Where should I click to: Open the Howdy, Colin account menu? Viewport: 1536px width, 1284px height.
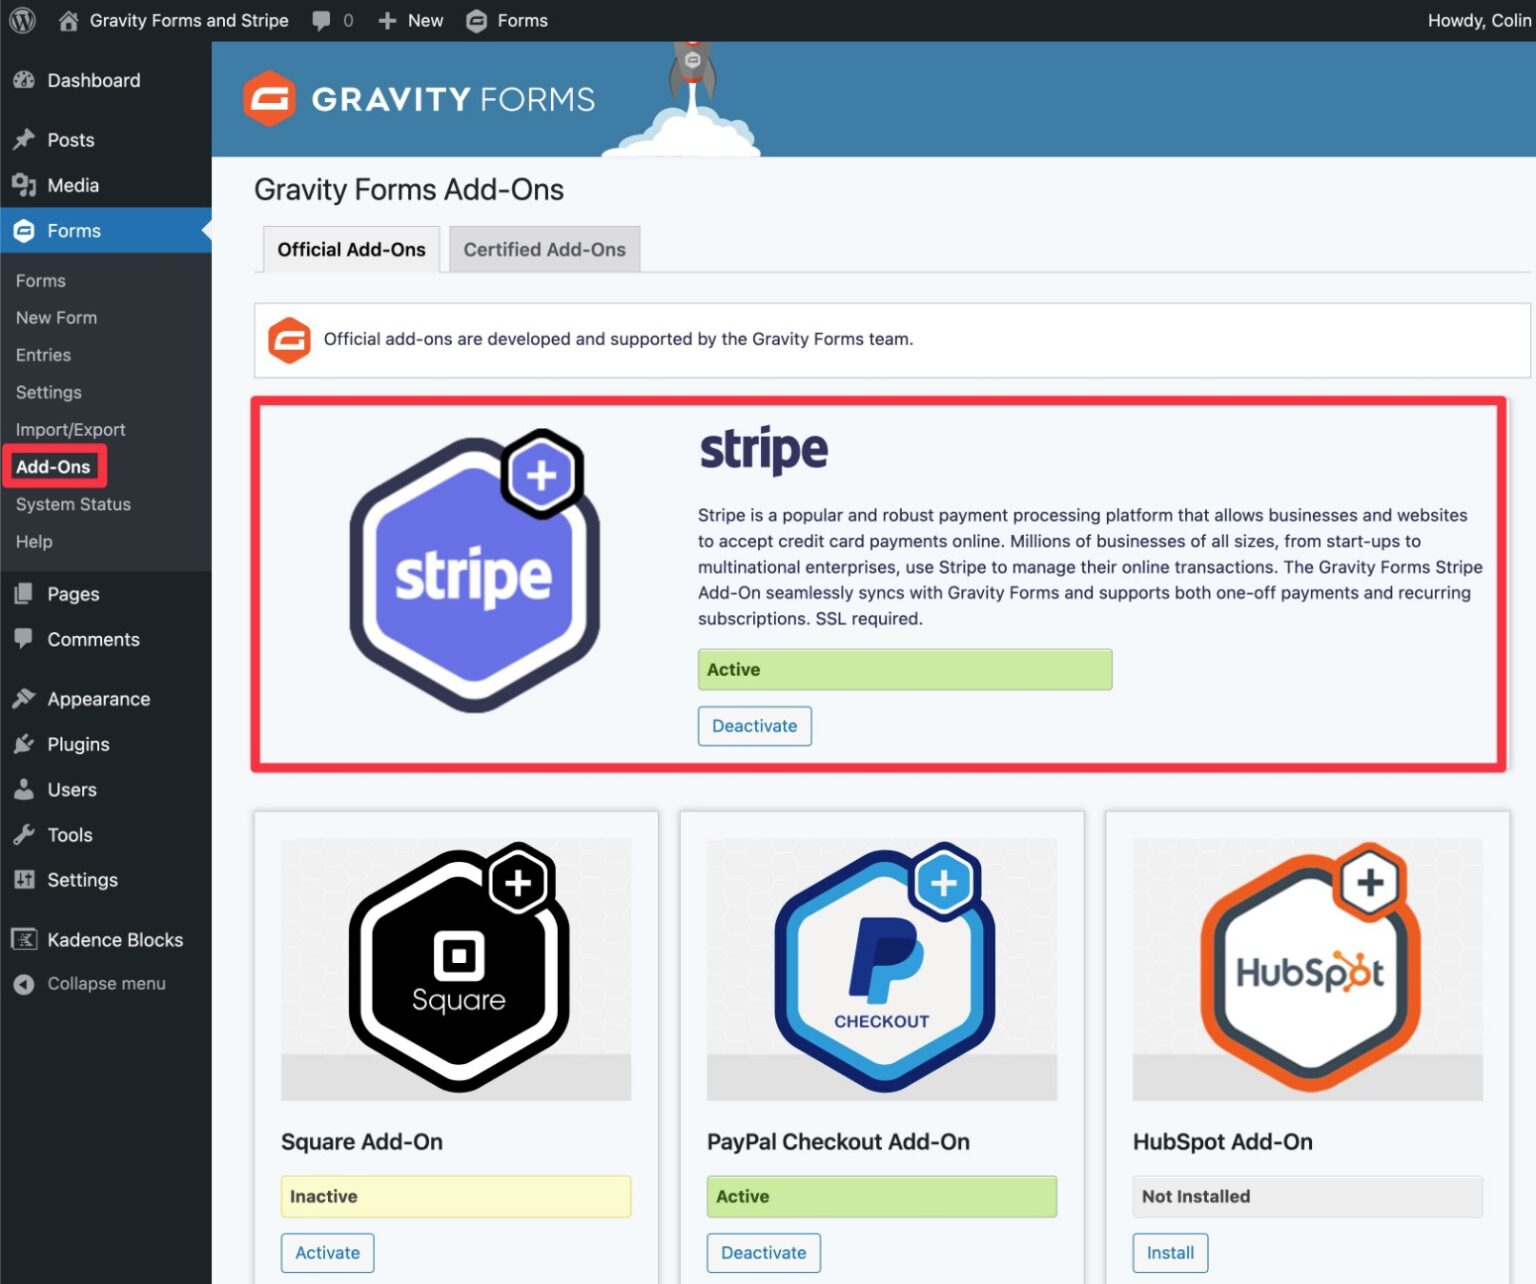point(1479,20)
